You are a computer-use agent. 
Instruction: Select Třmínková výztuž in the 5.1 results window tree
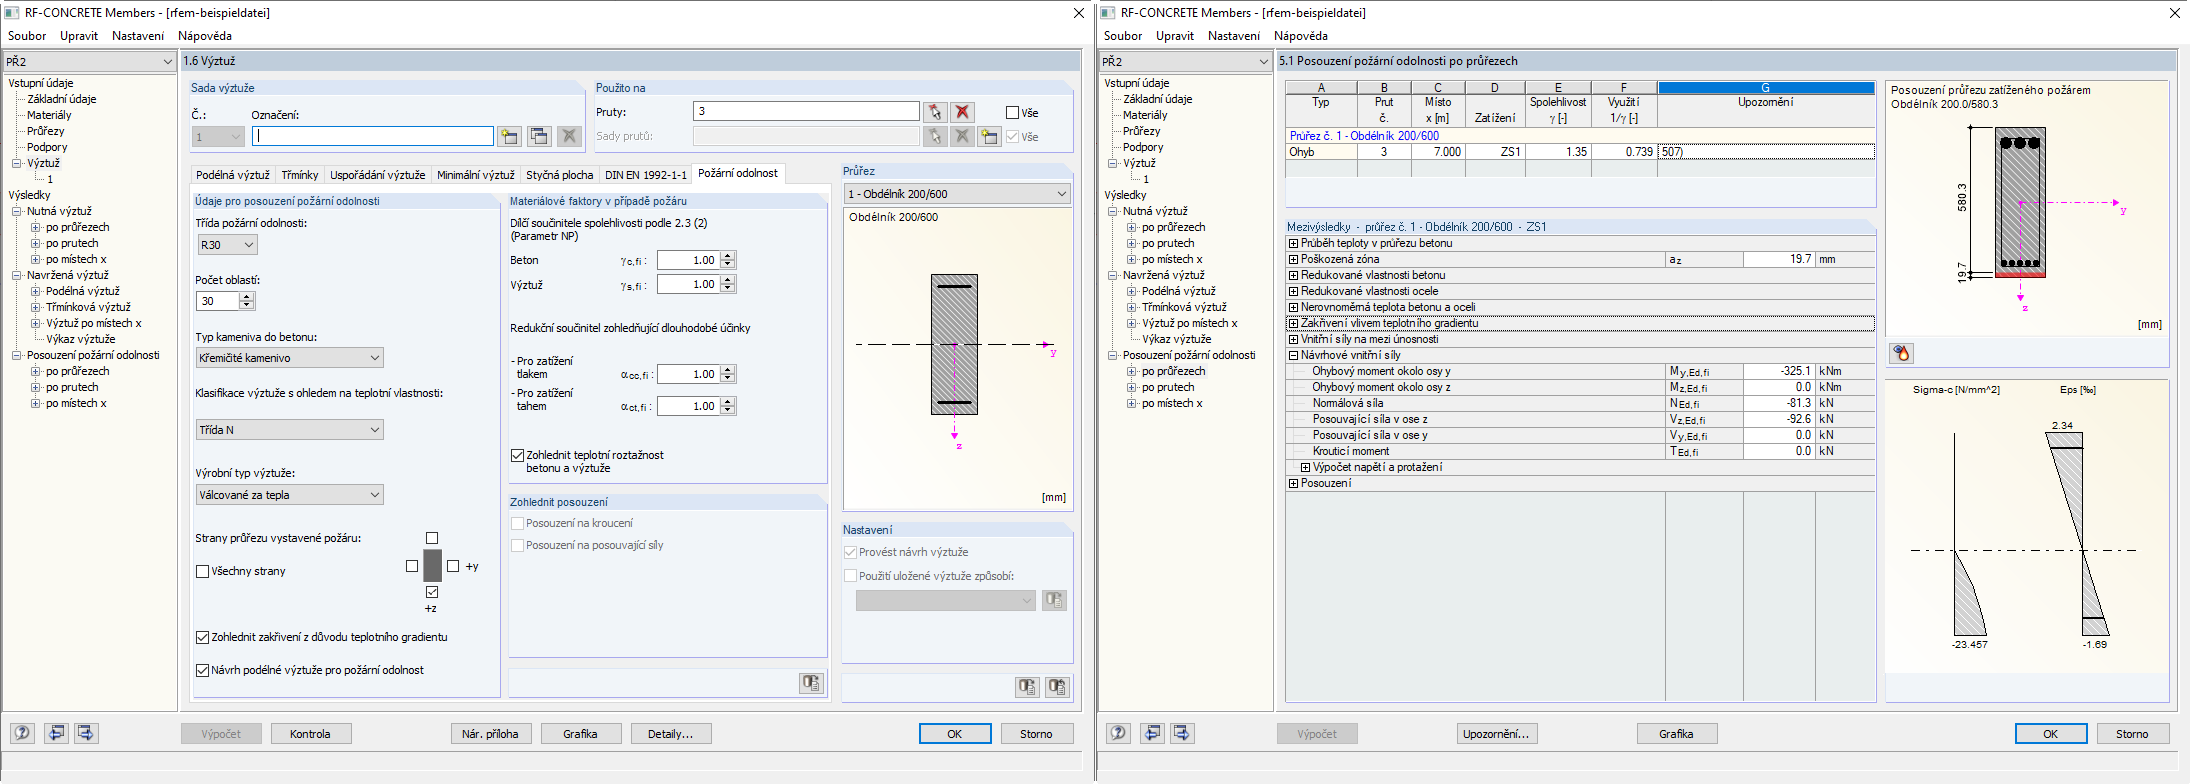(1182, 307)
